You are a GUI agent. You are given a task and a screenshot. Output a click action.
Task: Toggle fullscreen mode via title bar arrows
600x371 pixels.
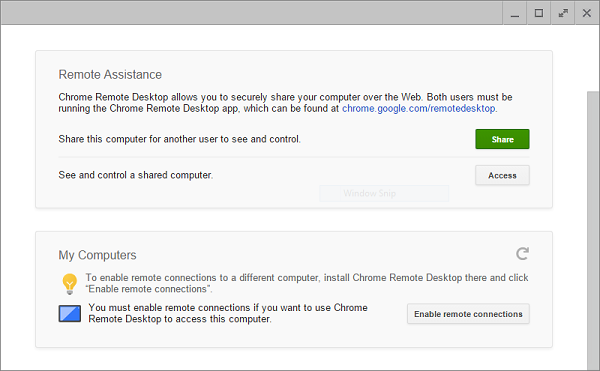(563, 13)
